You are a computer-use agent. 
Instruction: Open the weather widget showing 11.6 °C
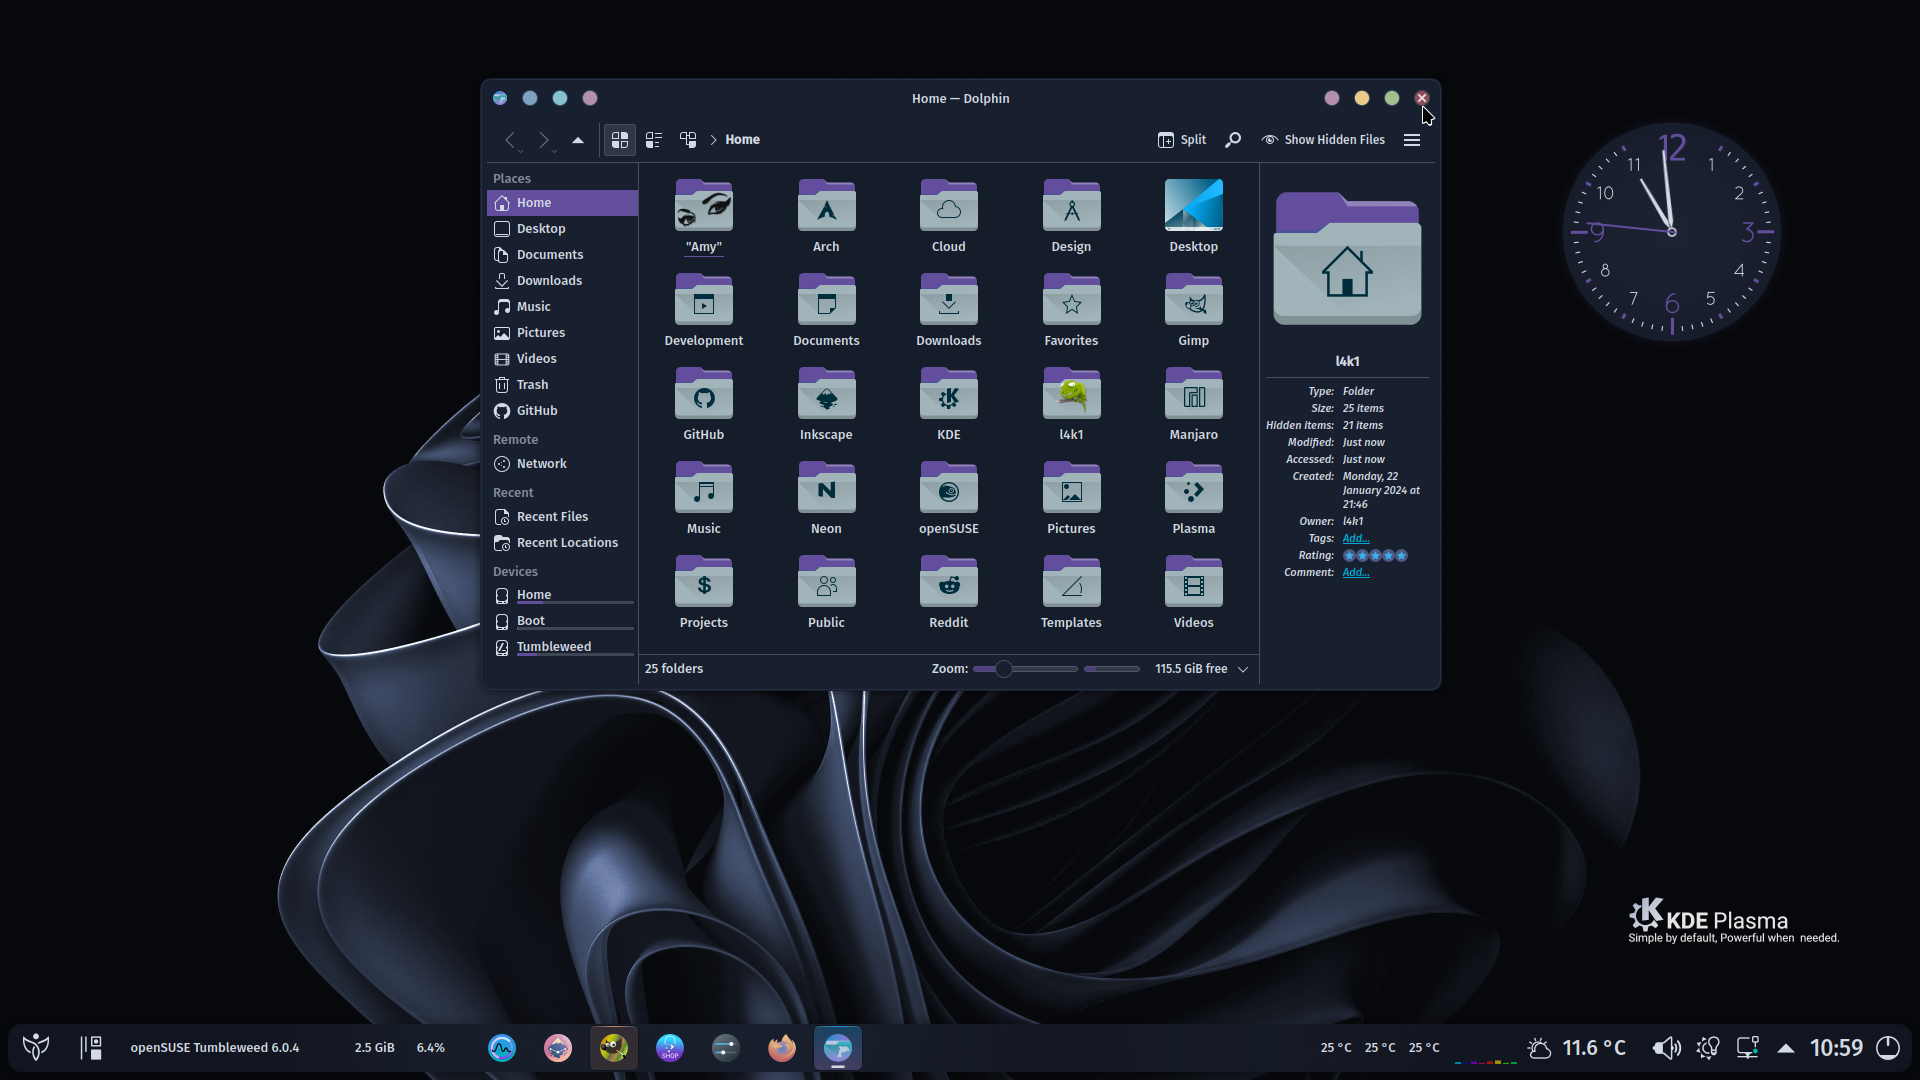(x=1577, y=1048)
